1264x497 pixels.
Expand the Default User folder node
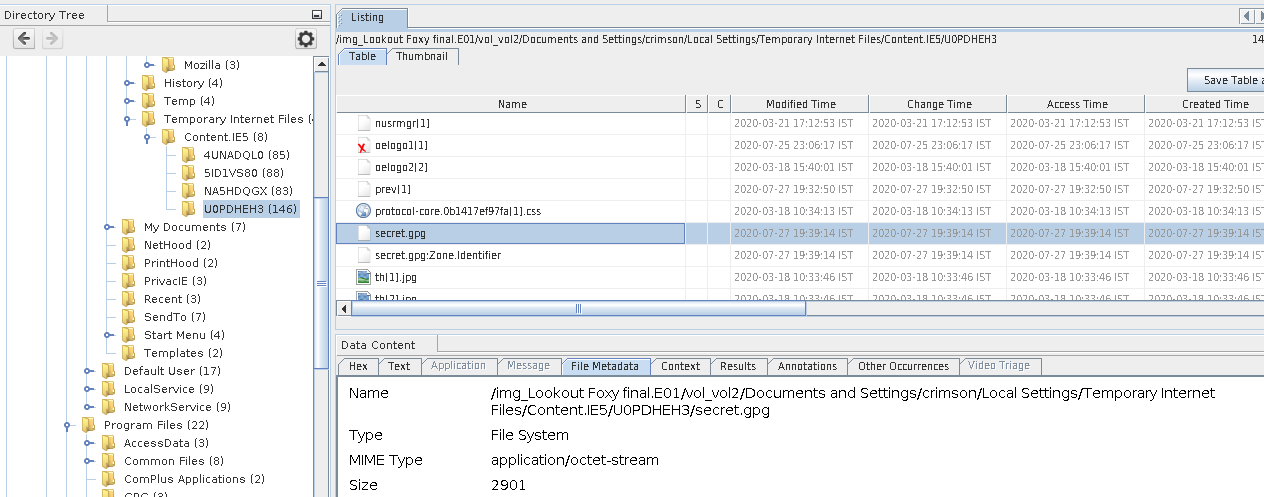(88, 371)
